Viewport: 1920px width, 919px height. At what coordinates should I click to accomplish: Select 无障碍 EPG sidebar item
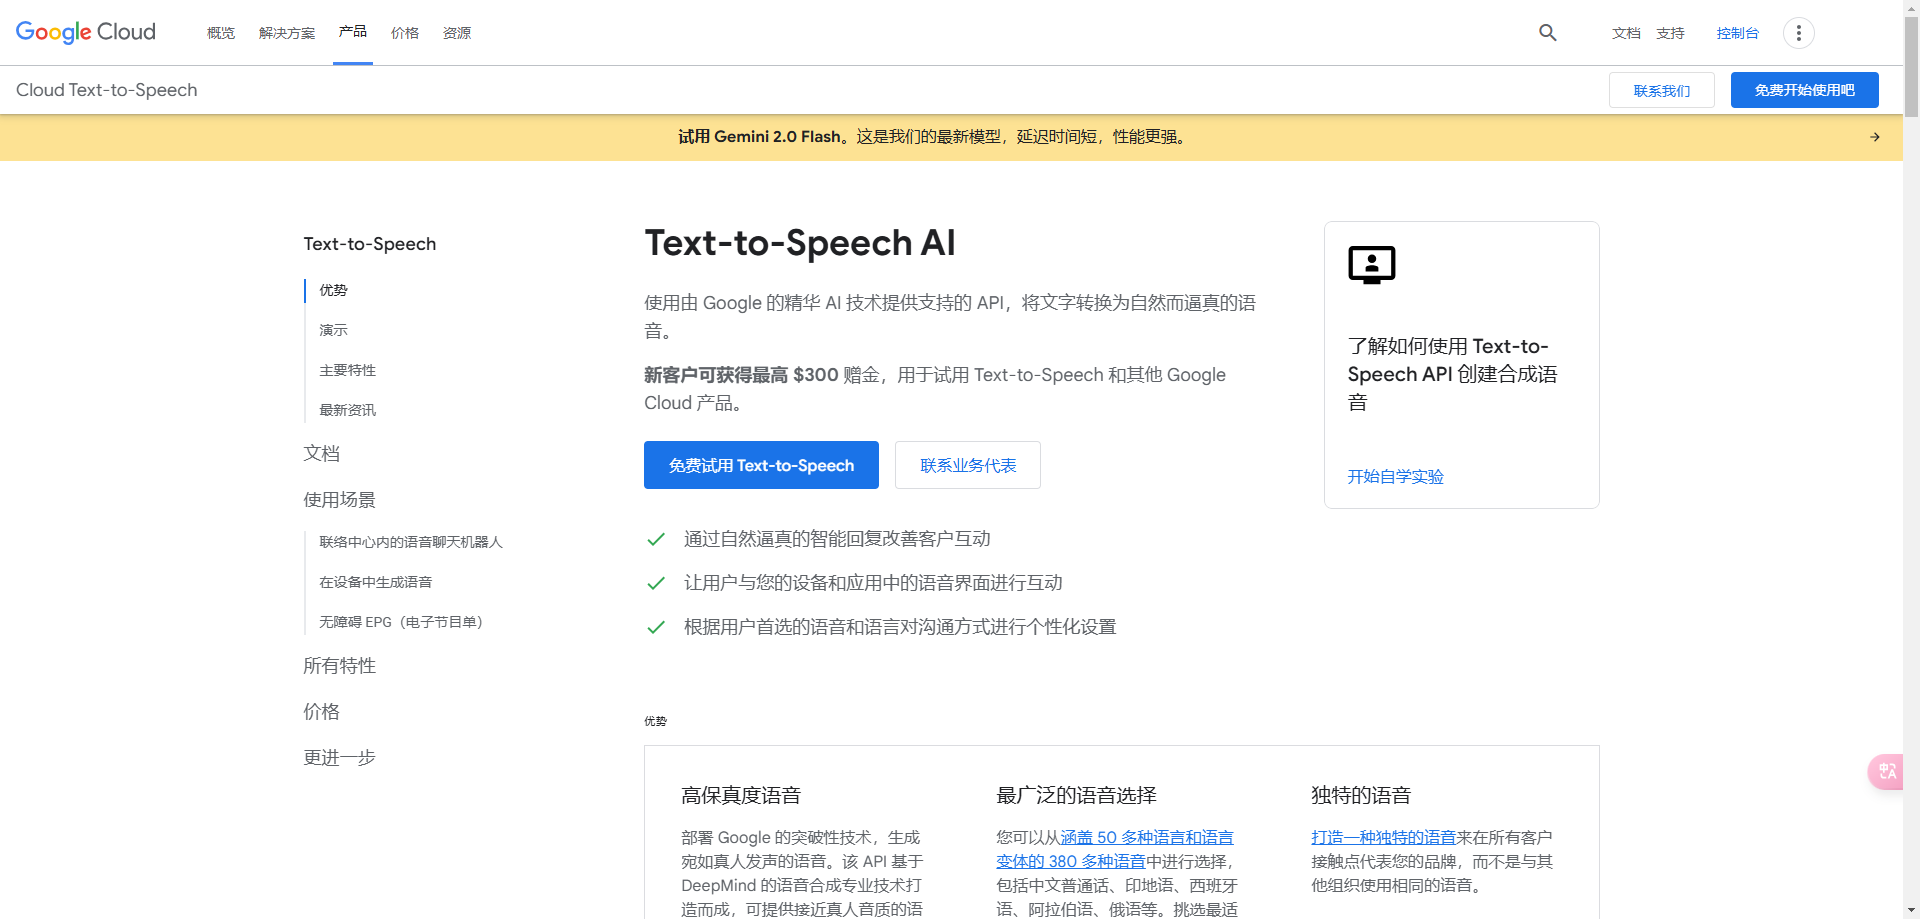[401, 622]
